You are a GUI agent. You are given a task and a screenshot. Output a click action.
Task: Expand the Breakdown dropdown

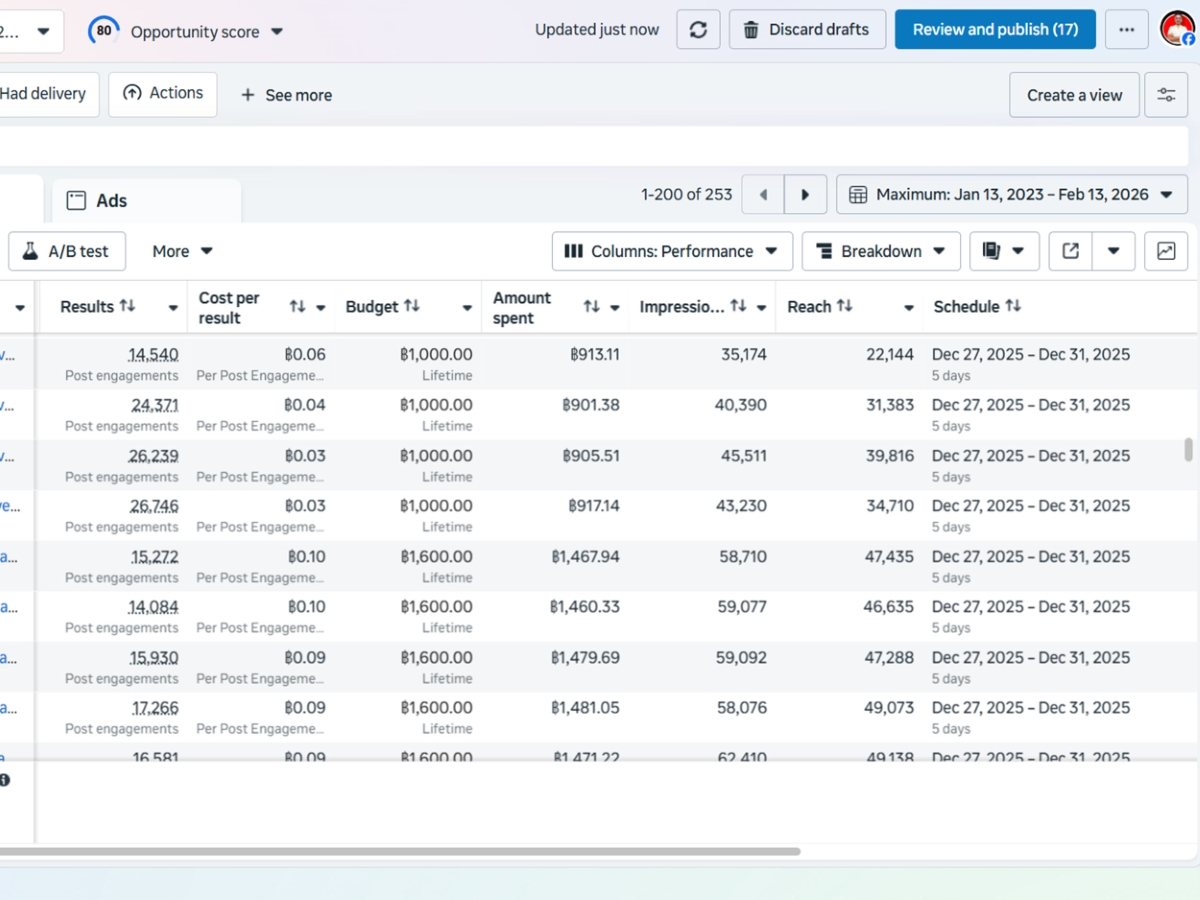[881, 251]
